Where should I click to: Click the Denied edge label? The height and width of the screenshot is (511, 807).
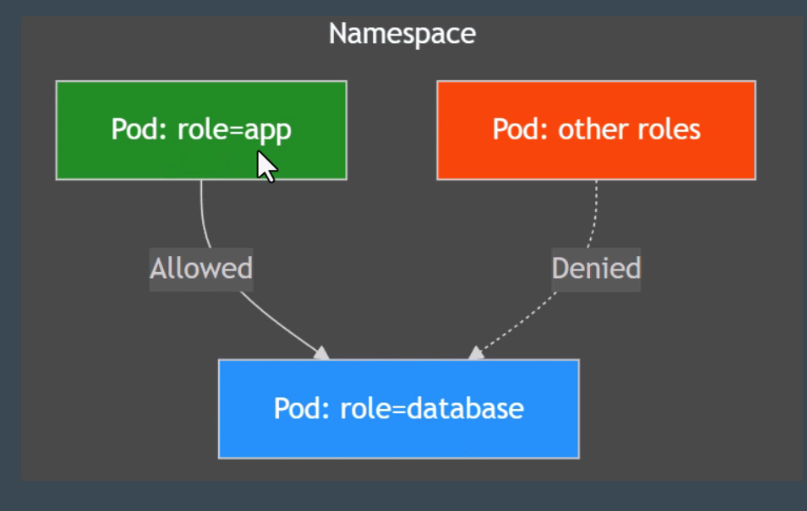point(596,268)
